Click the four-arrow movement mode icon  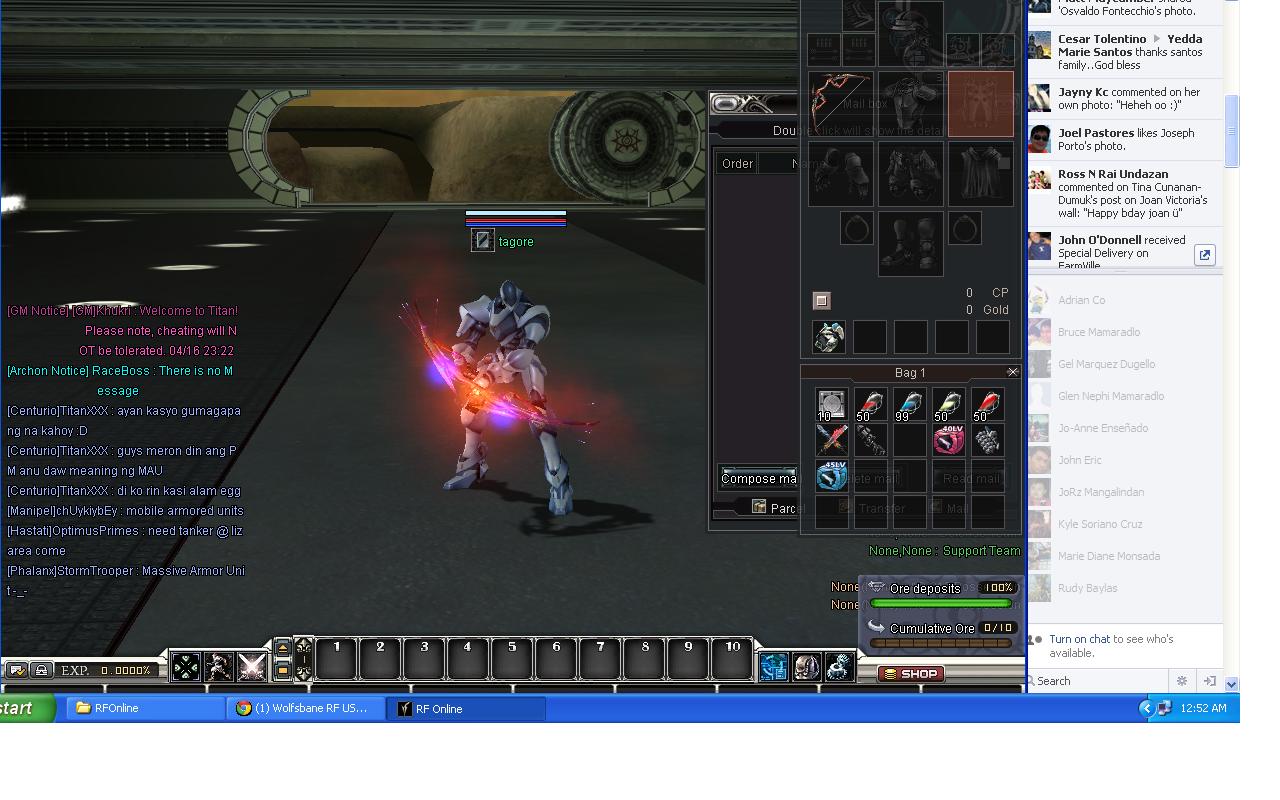186,666
